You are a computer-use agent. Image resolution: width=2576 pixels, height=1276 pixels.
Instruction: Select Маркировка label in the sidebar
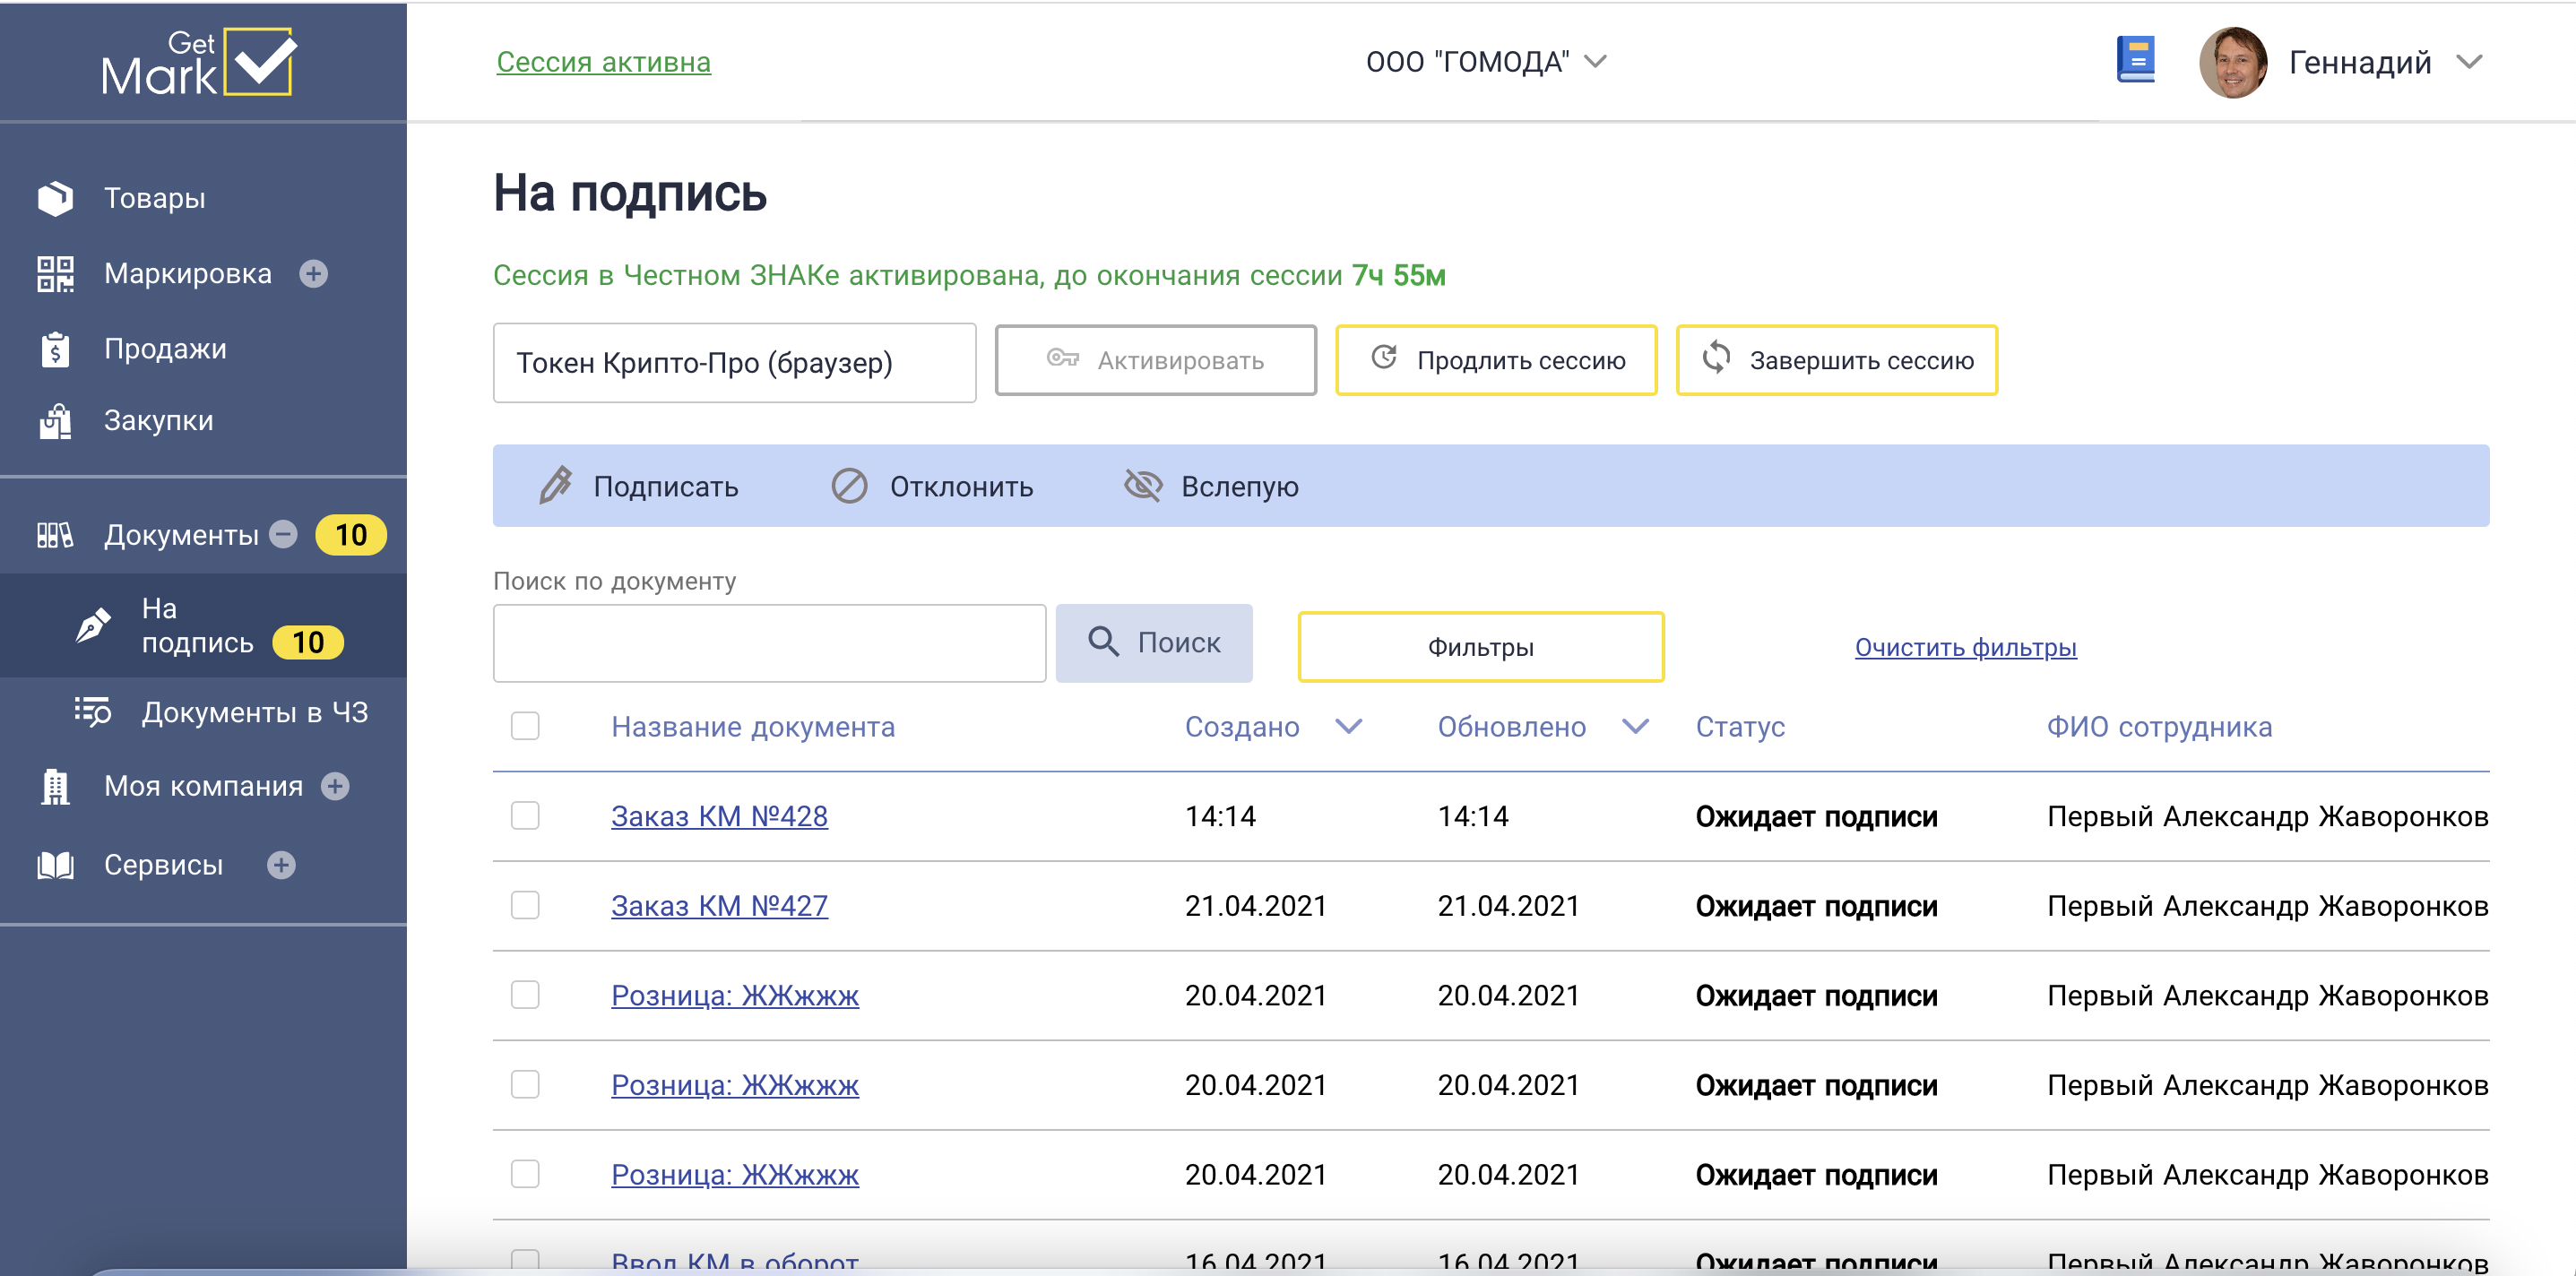click(x=188, y=273)
